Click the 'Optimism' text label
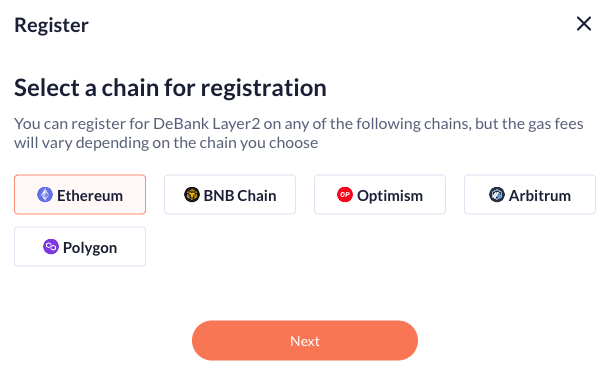 coord(390,196)
